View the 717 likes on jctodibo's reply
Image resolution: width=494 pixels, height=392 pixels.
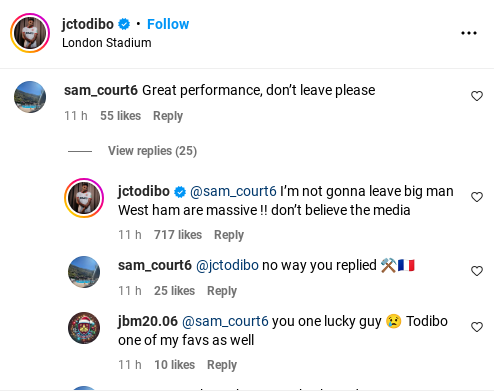178,235
